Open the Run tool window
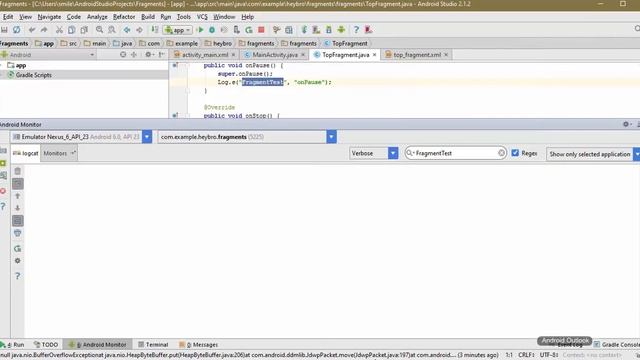Screen dimensions: 640x360 coord(13,344)
